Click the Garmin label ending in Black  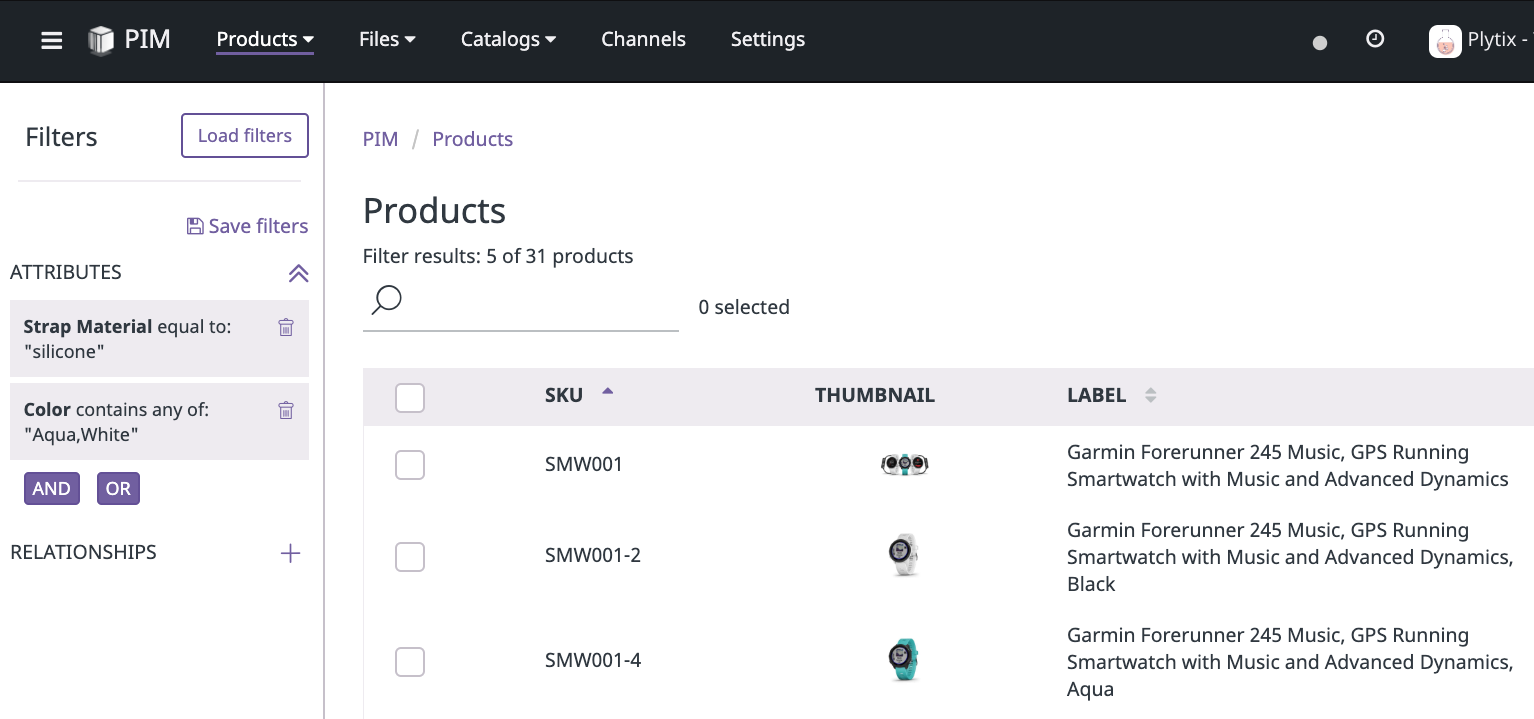(1290, 557)
